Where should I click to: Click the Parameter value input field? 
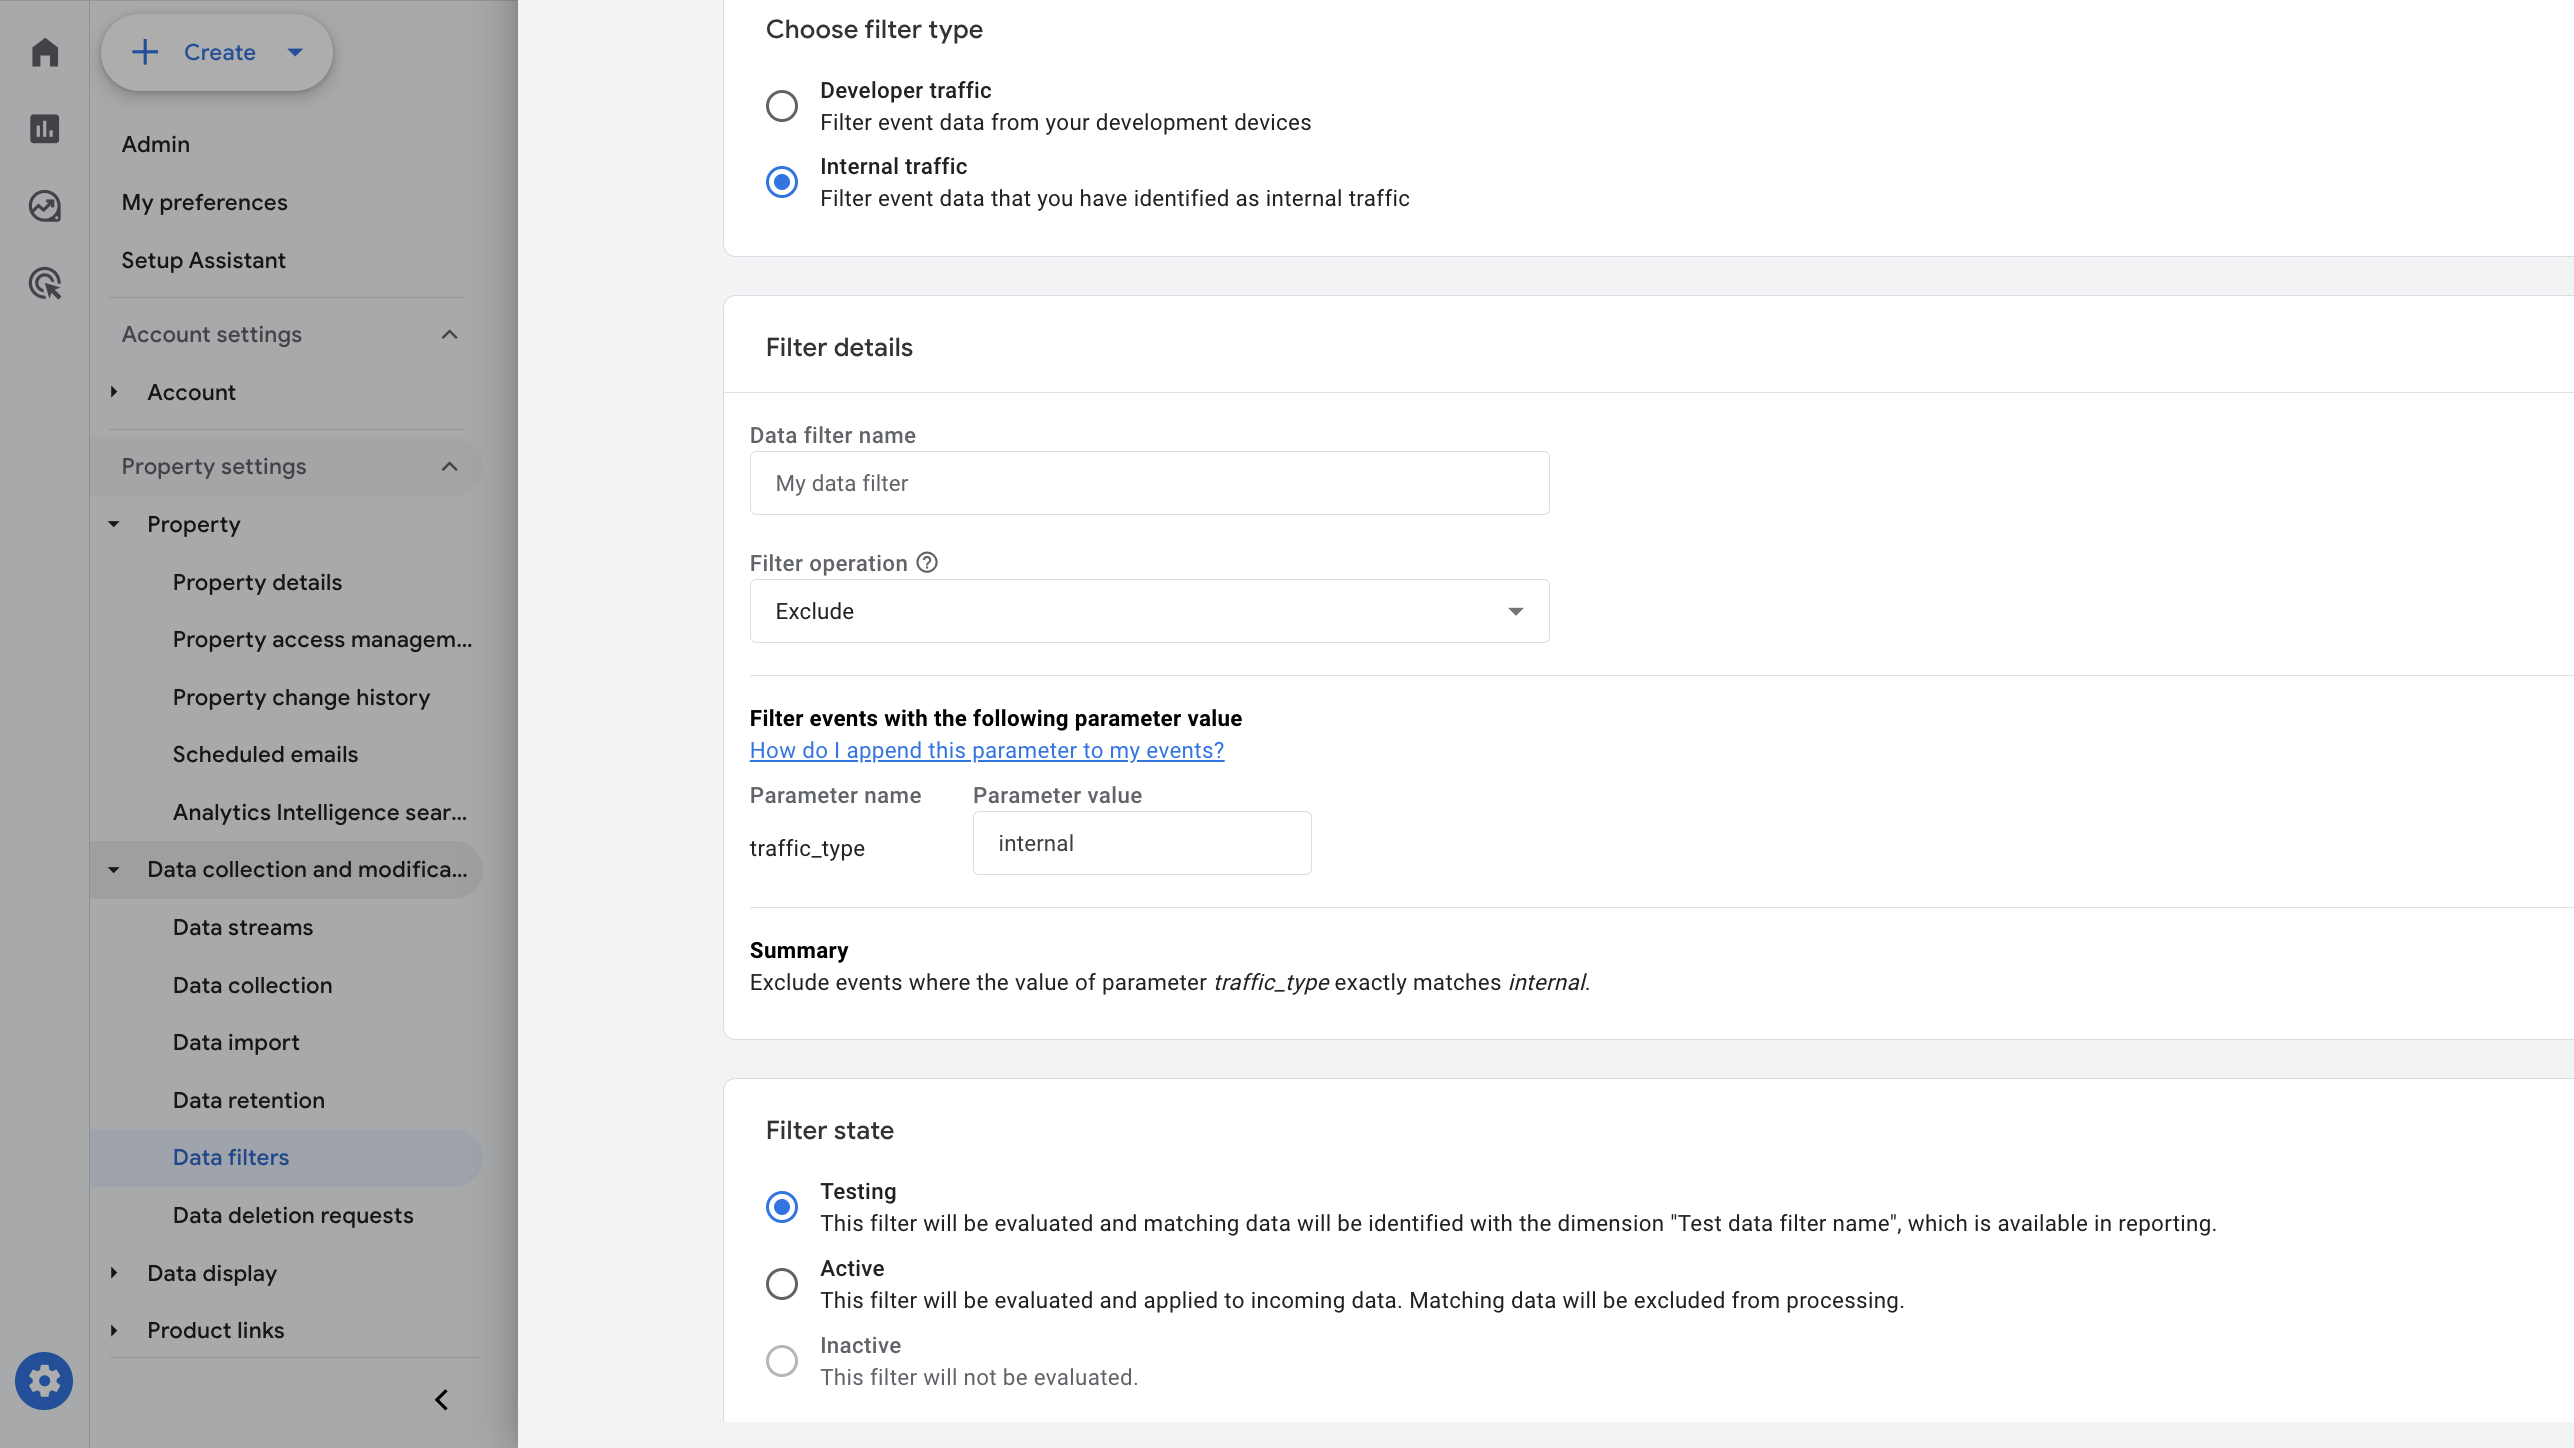[1142, 843]
